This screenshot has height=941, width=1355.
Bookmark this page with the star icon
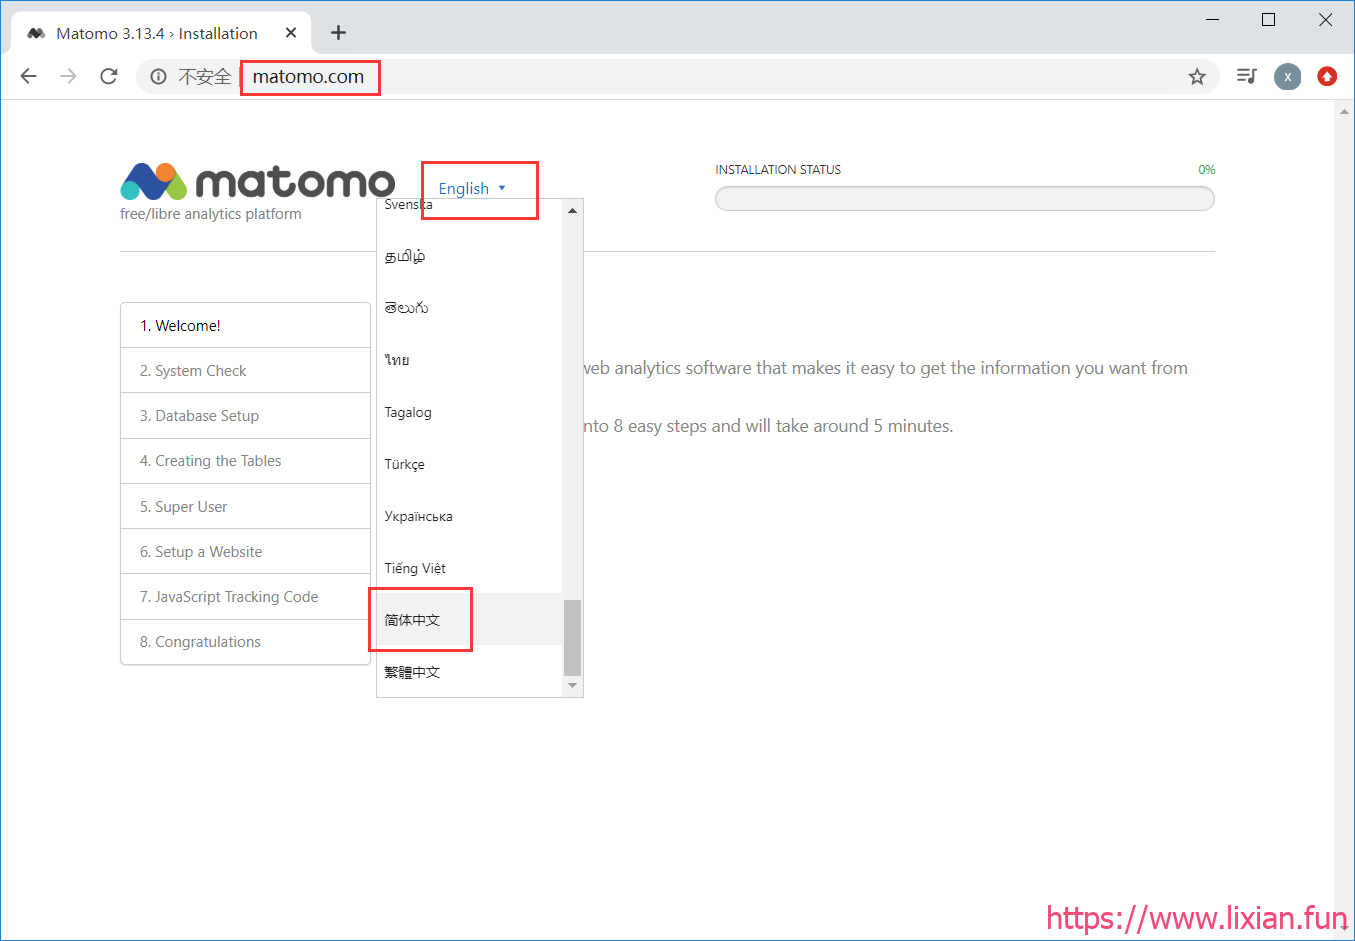(1197, 77)
